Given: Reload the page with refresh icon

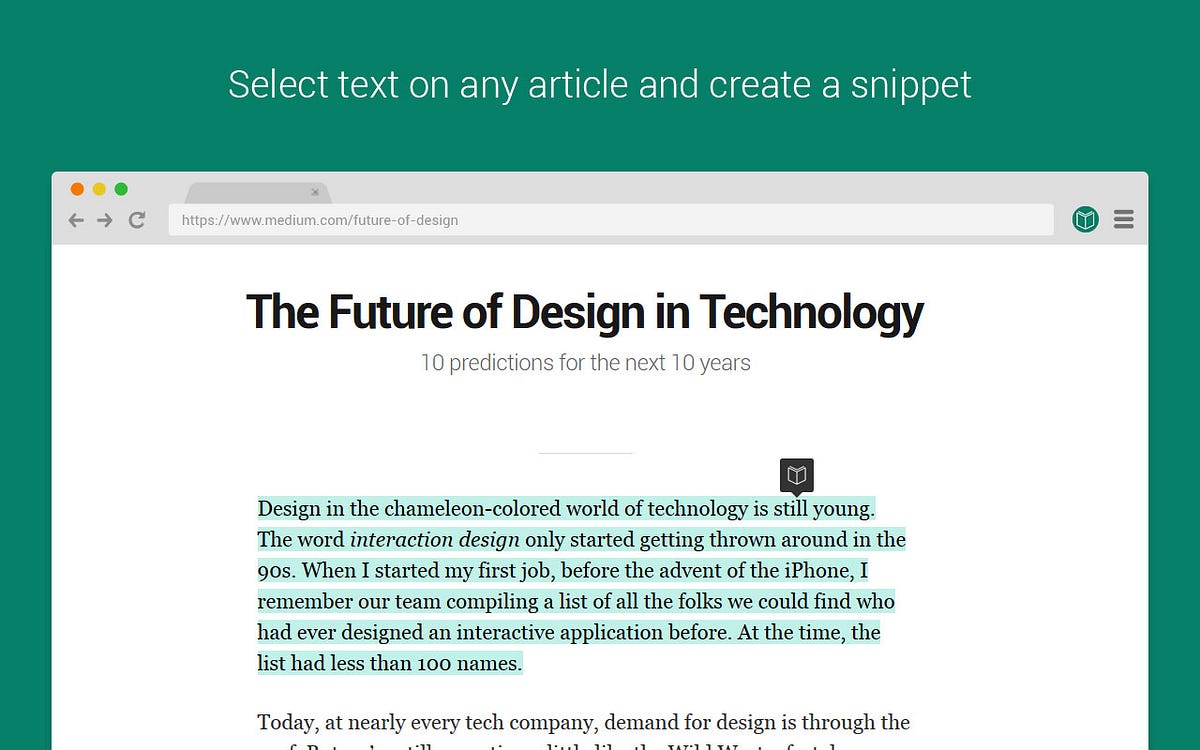Looking at the screenshot, I should click(137, 220).
